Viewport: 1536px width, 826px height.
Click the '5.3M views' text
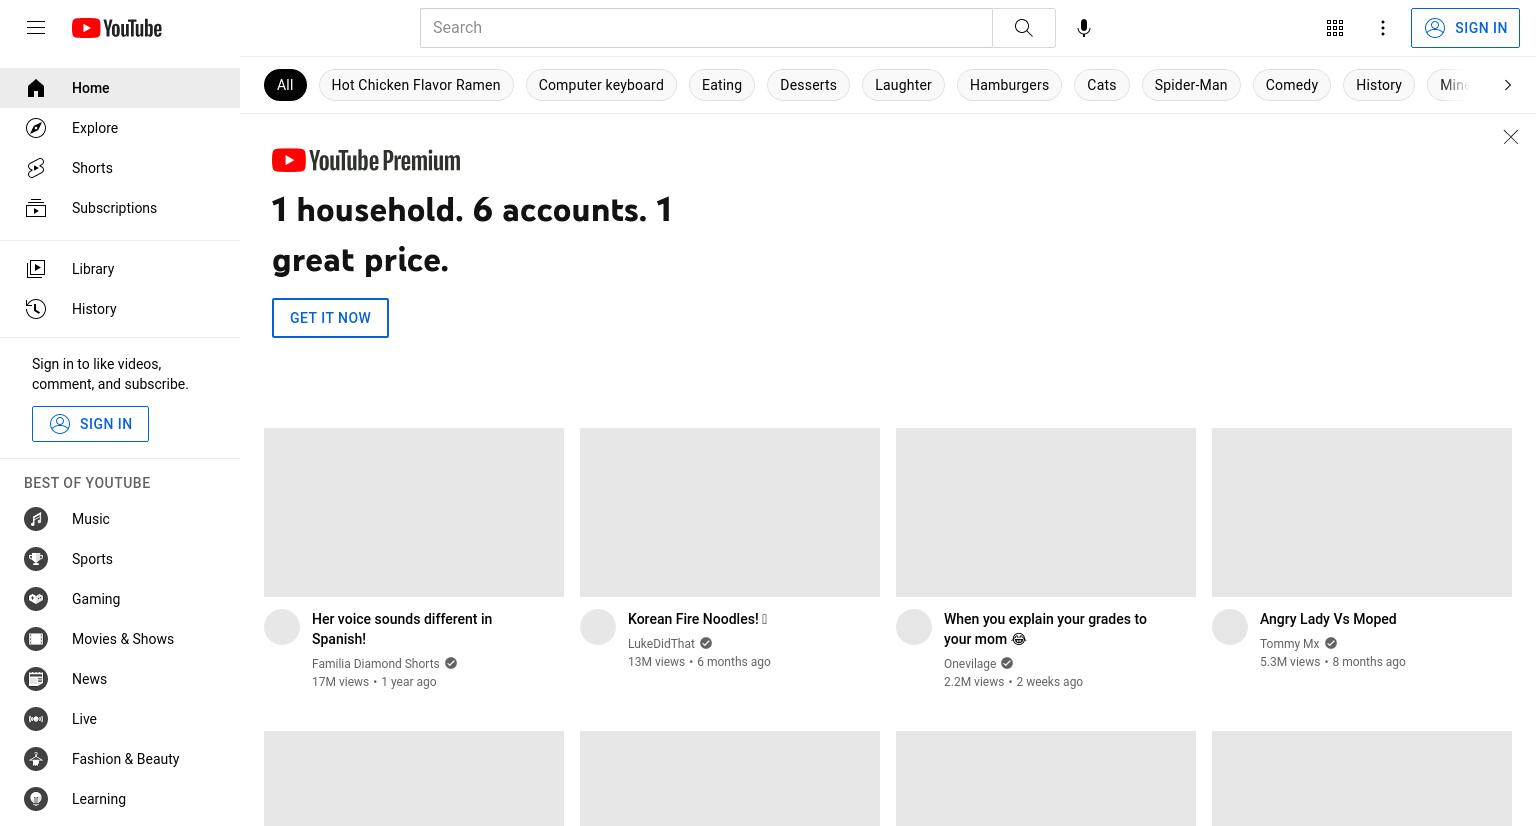pyautogui.click(x=1290, y=662)
